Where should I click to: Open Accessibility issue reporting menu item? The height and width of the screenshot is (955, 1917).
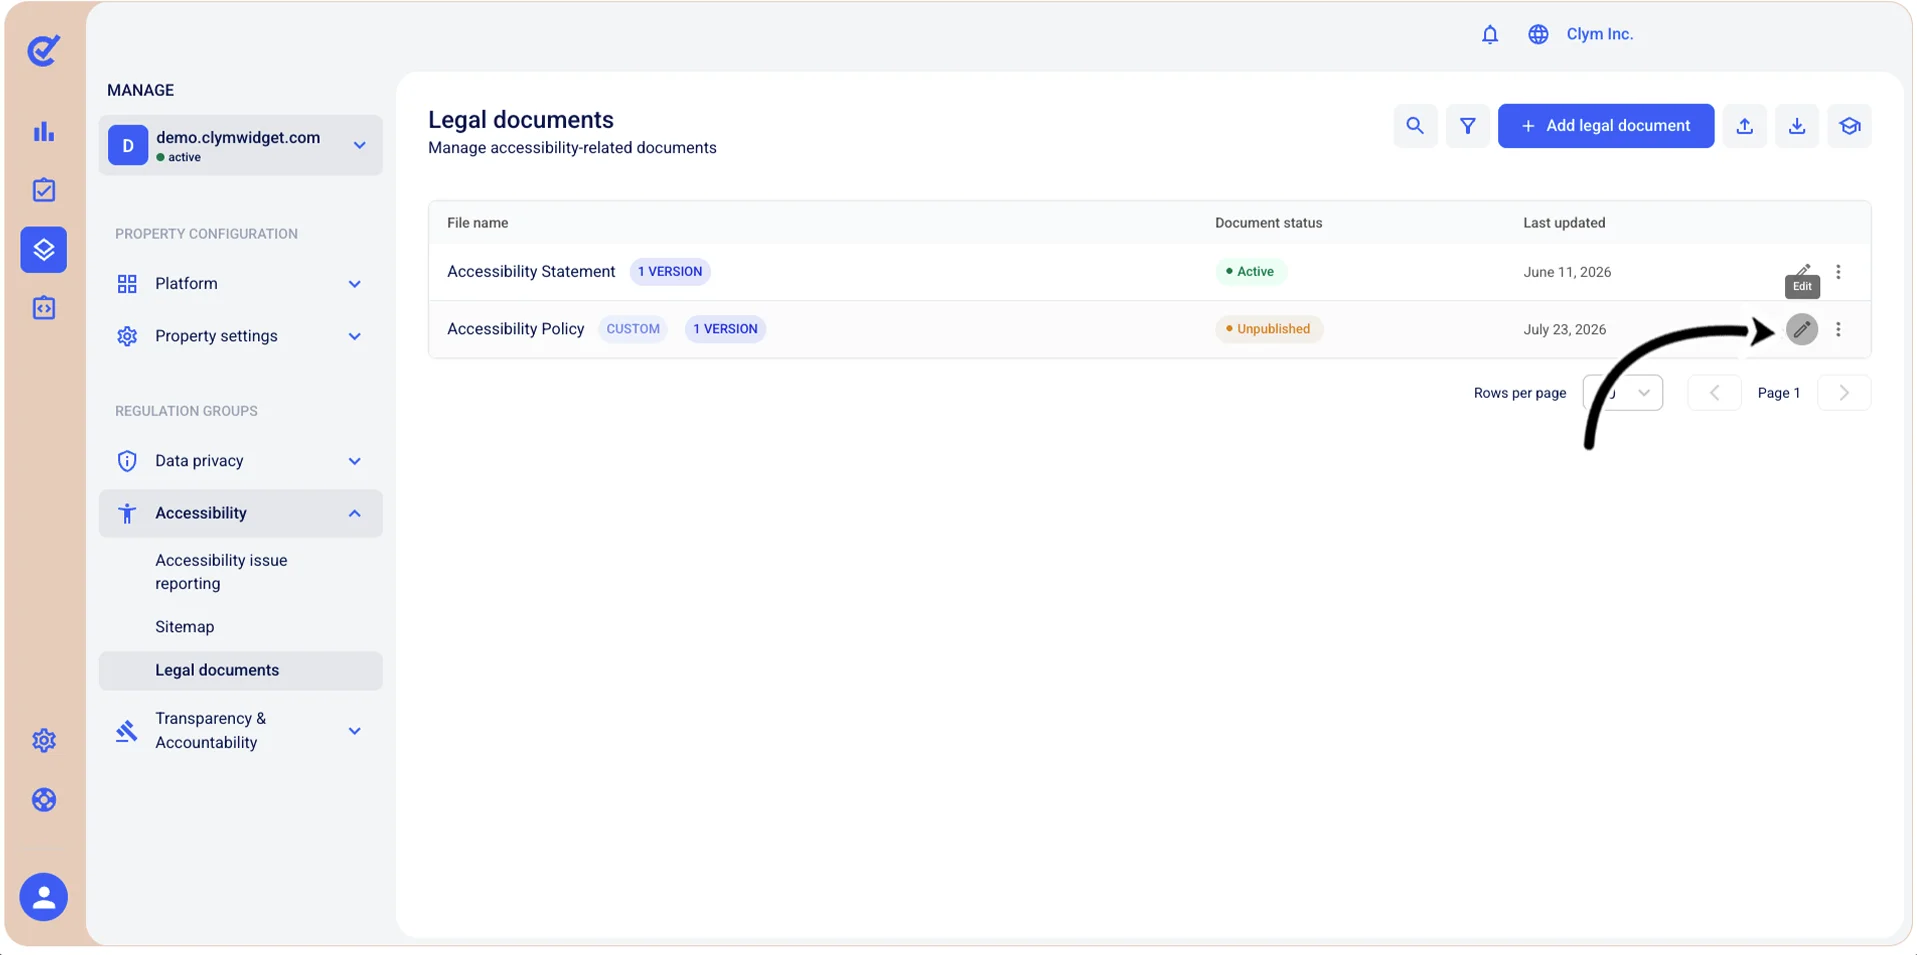(x=221, y=572)
